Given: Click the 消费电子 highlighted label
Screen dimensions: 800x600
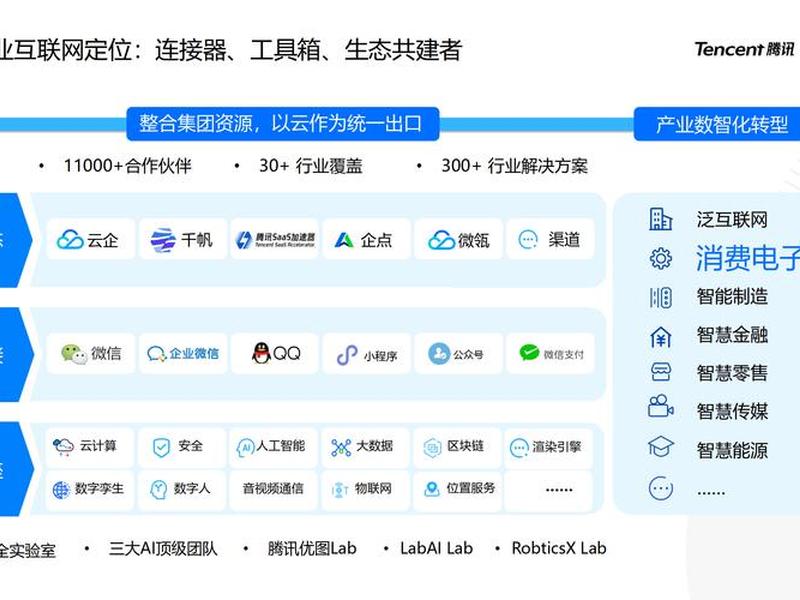Looking at the screenshot, I should click(748, 258).
